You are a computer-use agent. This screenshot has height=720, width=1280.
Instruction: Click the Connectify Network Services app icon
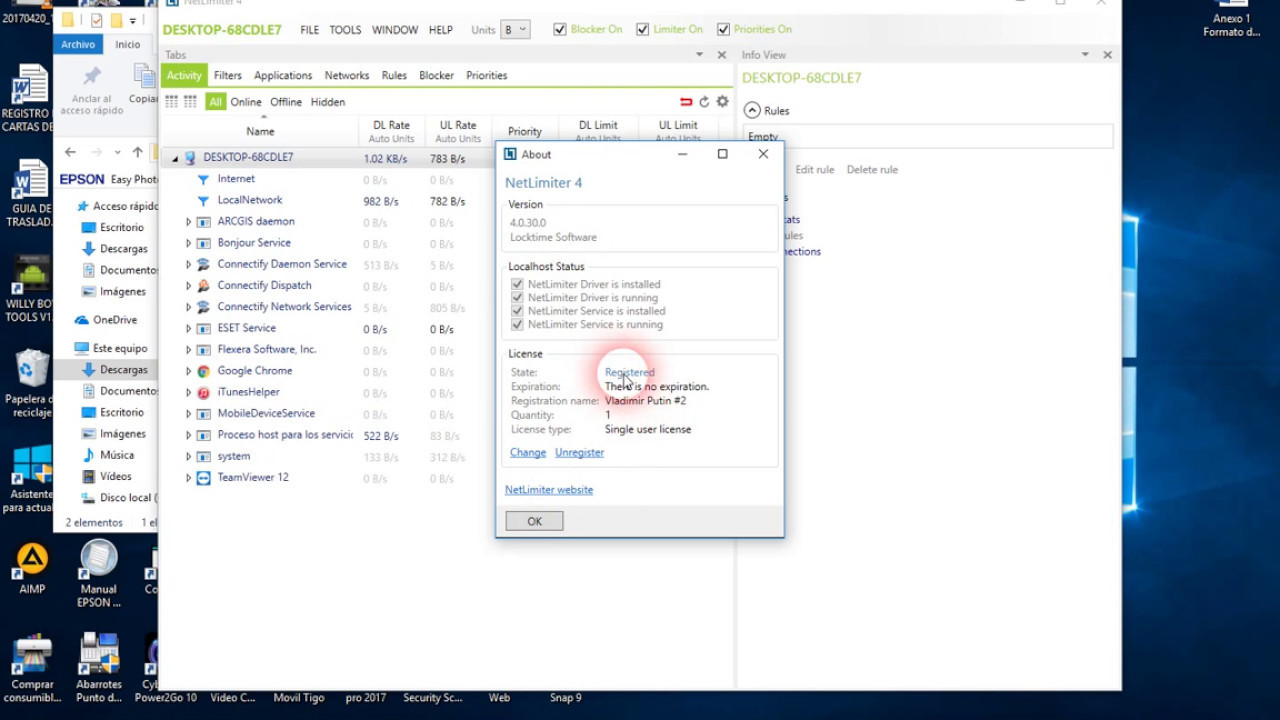tap(203, 307)
